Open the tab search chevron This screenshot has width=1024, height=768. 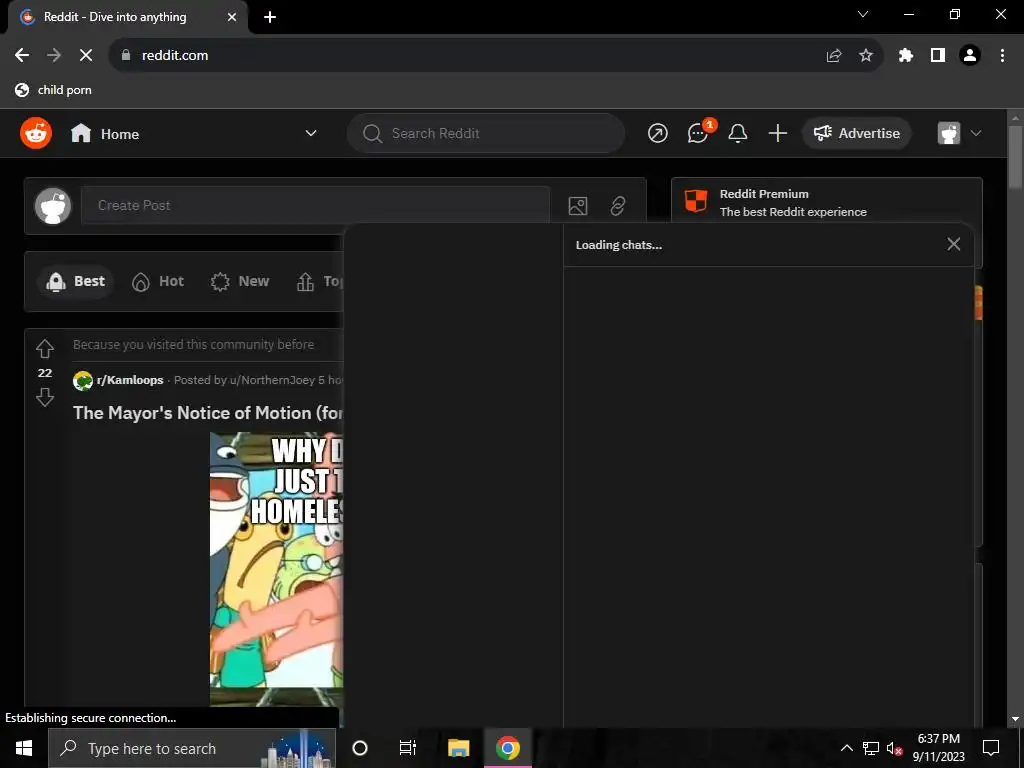point(863,14)
